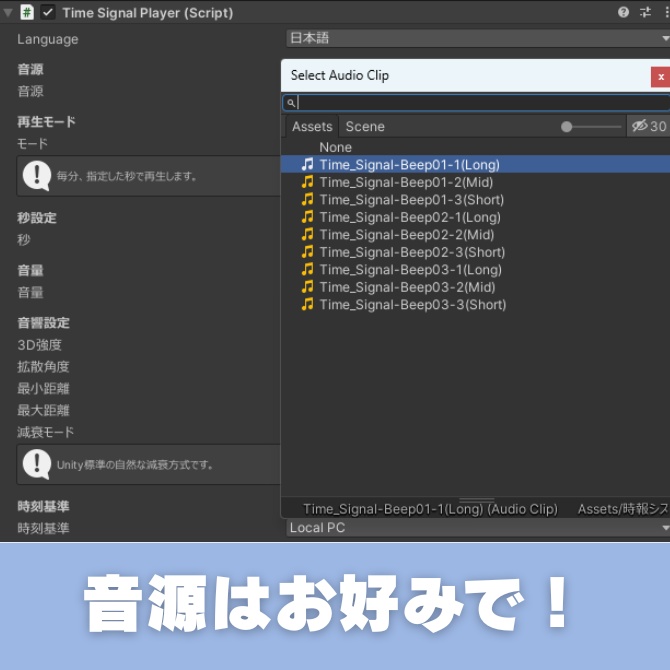Select Time_Signal-Beep03-1(Long) clip

pos(475,270)
